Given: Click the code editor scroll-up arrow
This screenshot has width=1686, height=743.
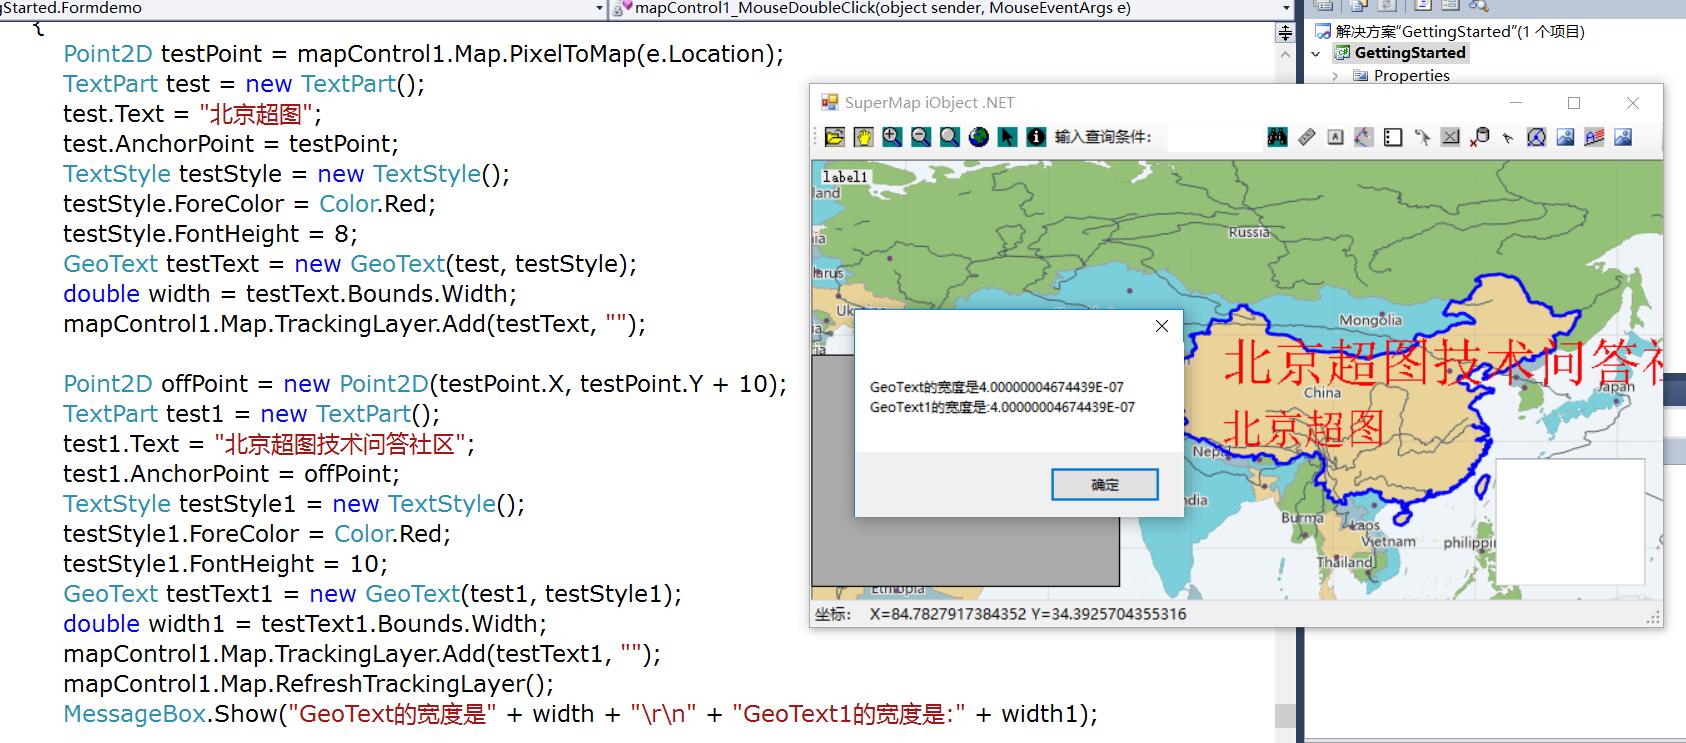Looking at the screenshot, I should [1286, 55].
